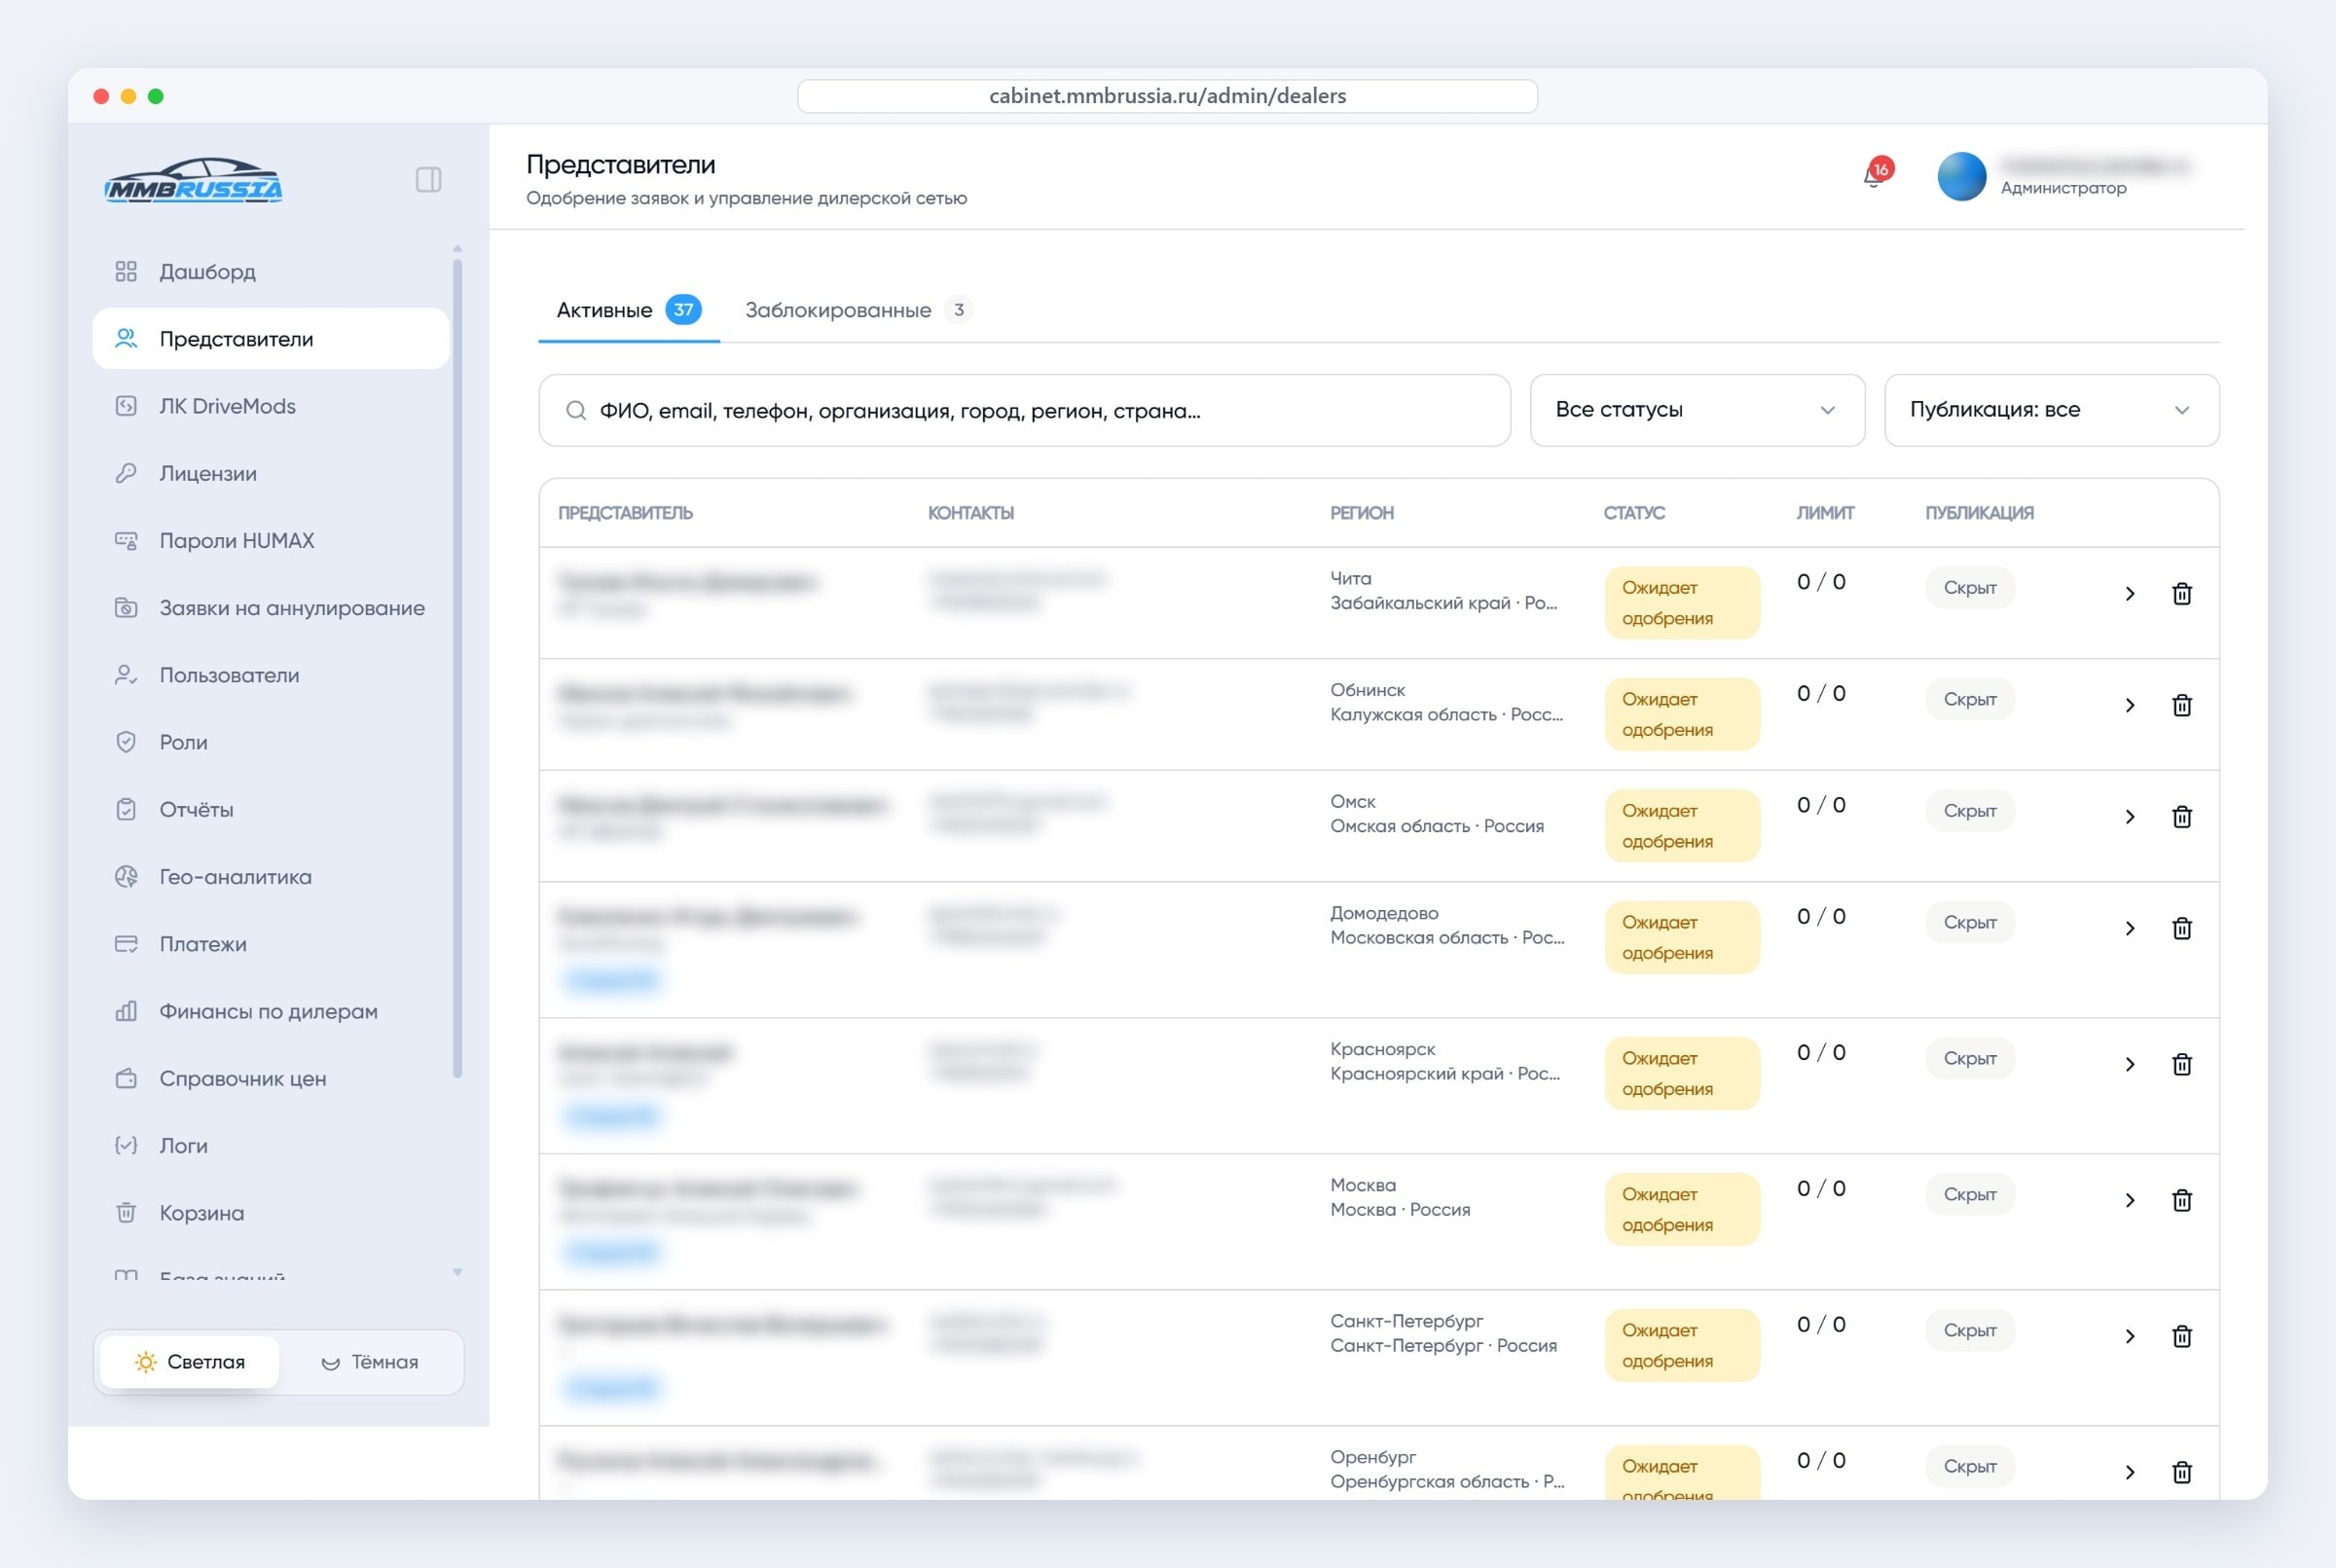Switch to Тёмная theme
The height and width of the screenshot is (1568, 2336).
pyautogui.click(x=370, y=1362)
